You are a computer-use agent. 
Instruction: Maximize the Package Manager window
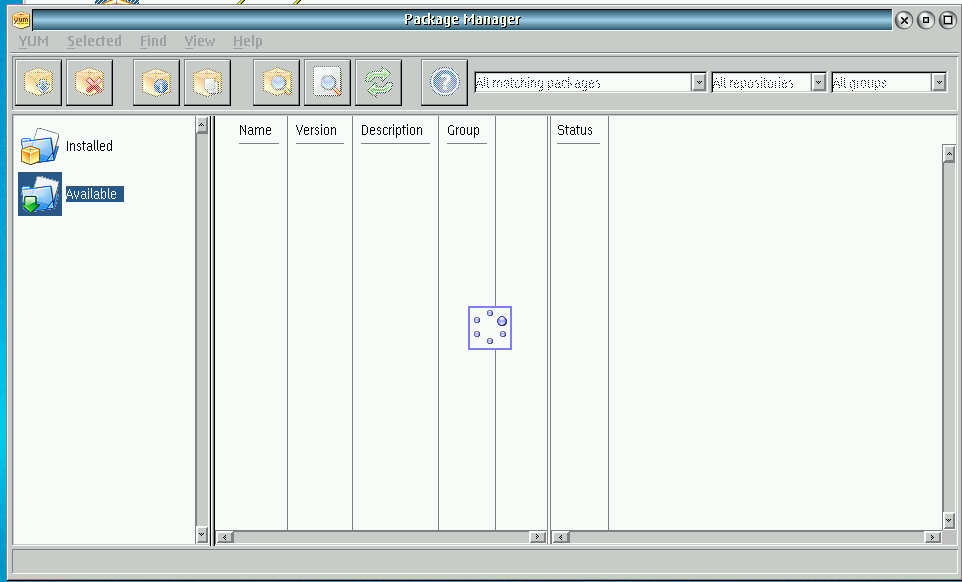click(x=948, y=20)
